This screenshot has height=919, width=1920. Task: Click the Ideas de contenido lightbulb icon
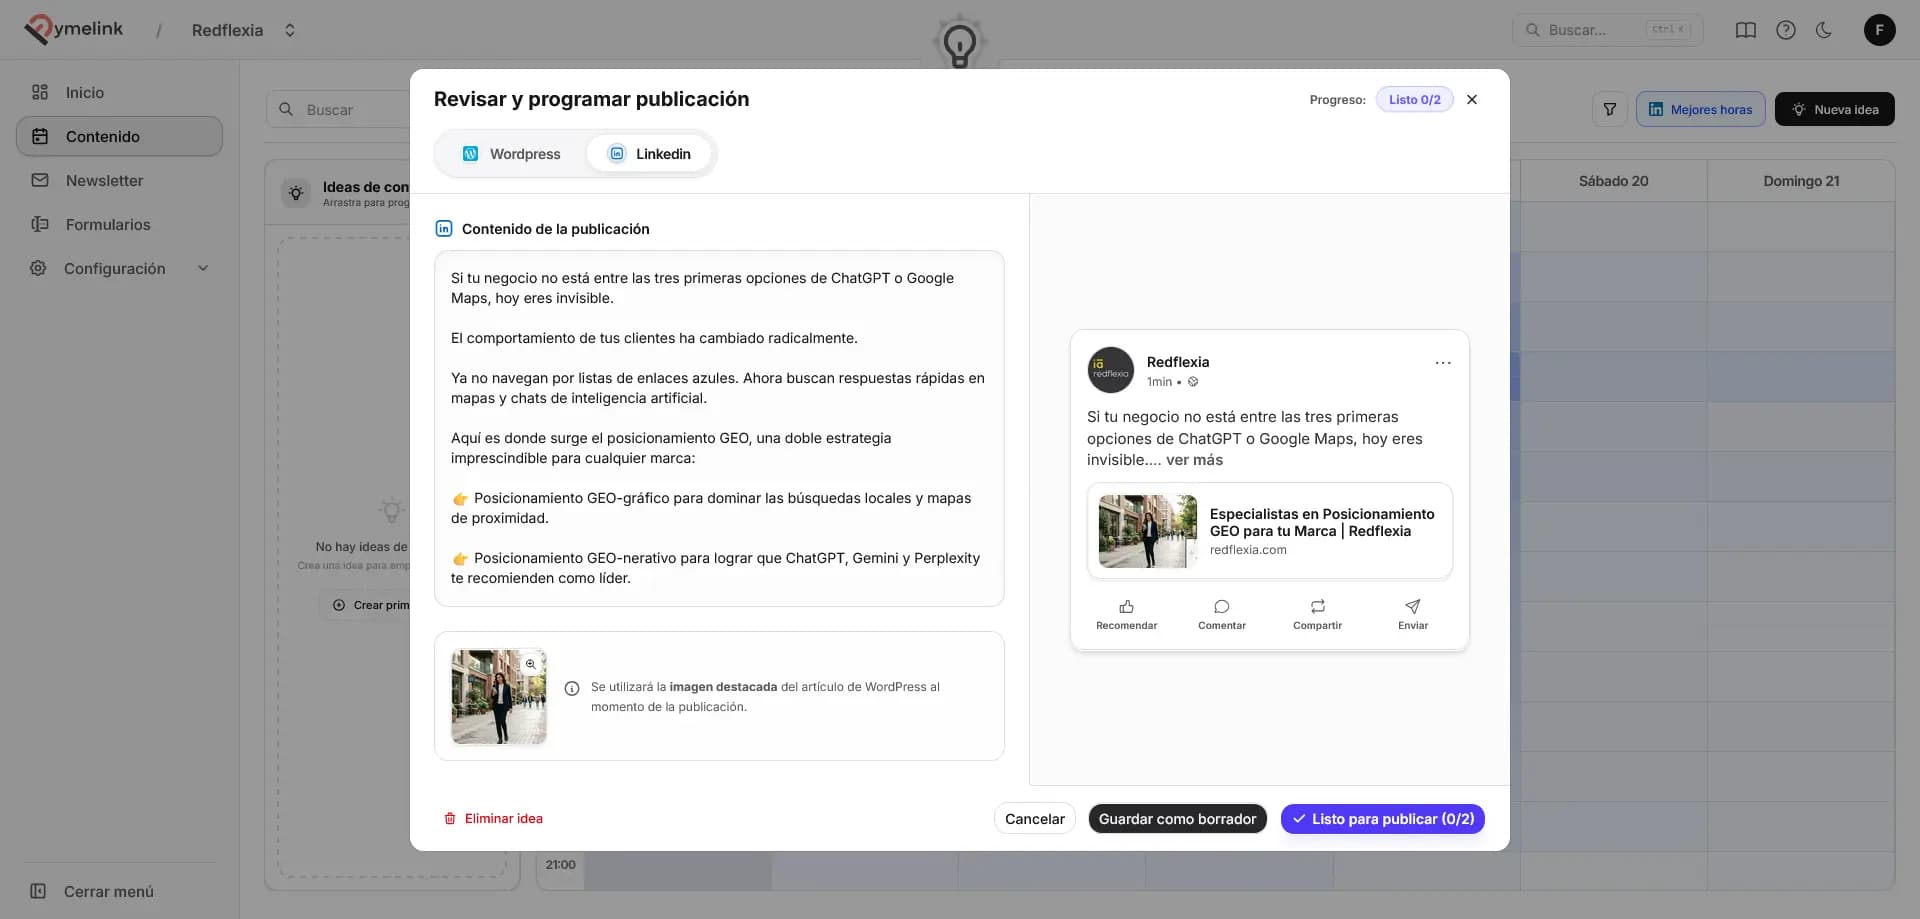296,193
